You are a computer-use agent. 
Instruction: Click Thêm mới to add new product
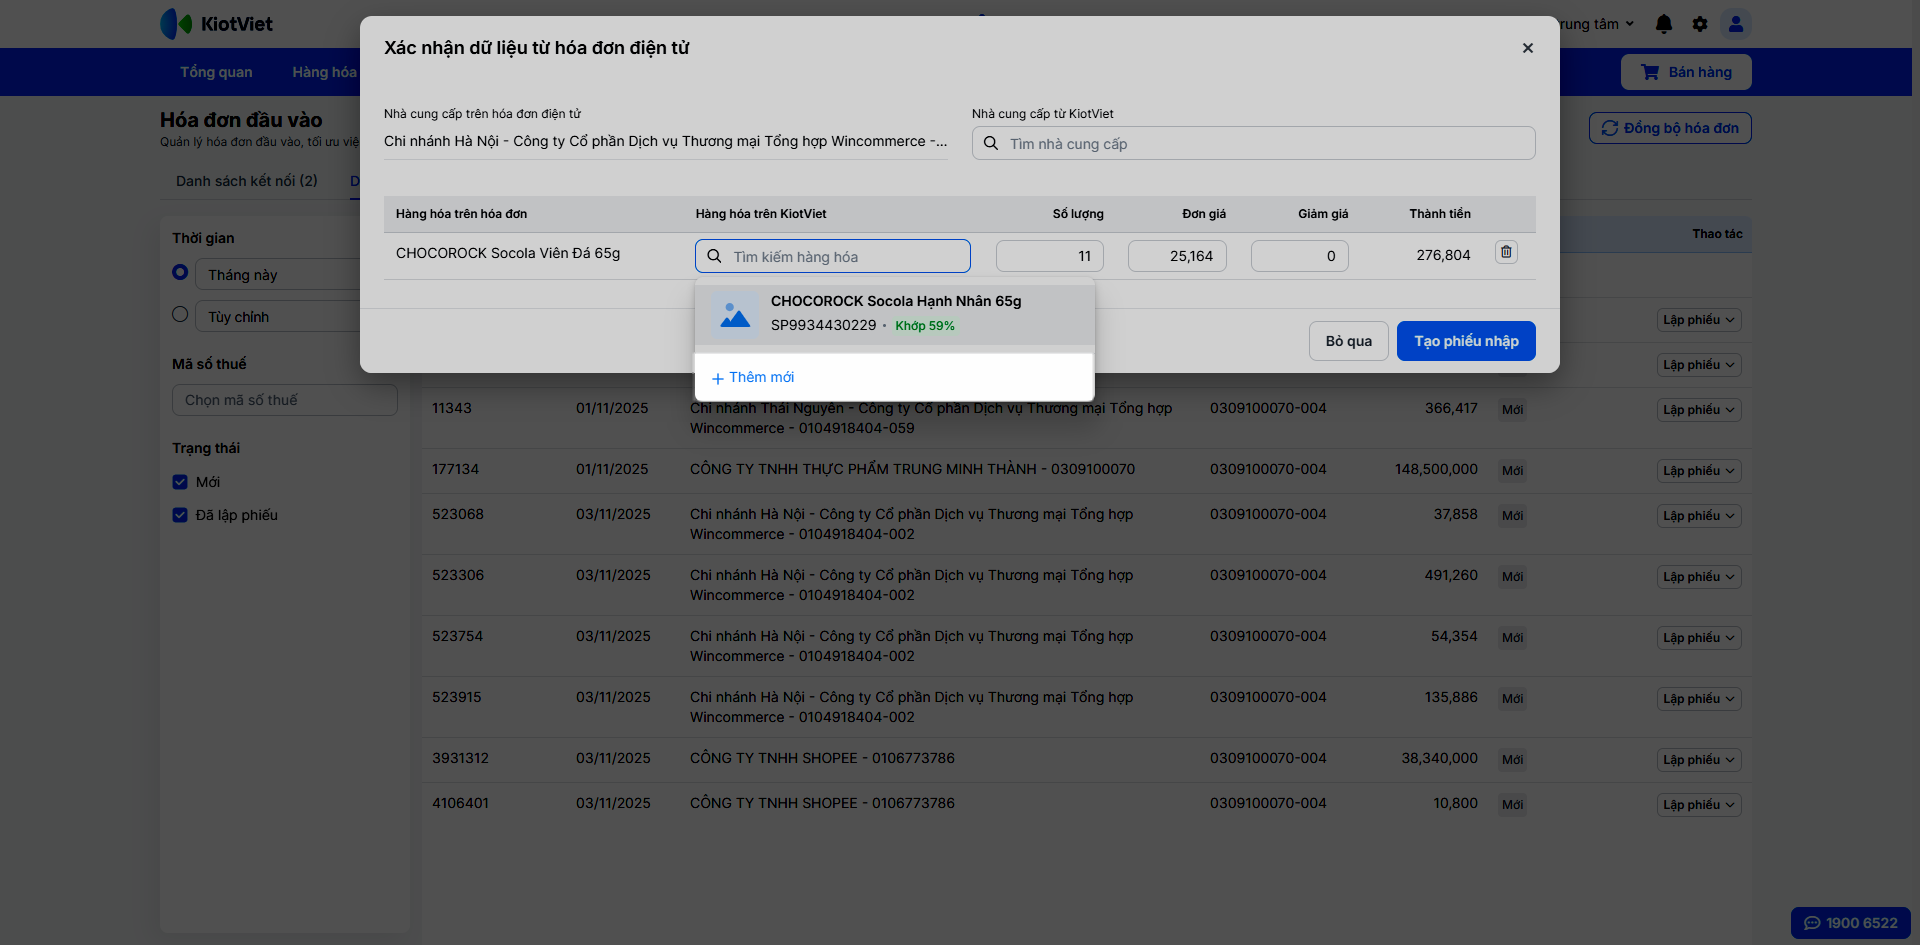(x=753, y=377)
